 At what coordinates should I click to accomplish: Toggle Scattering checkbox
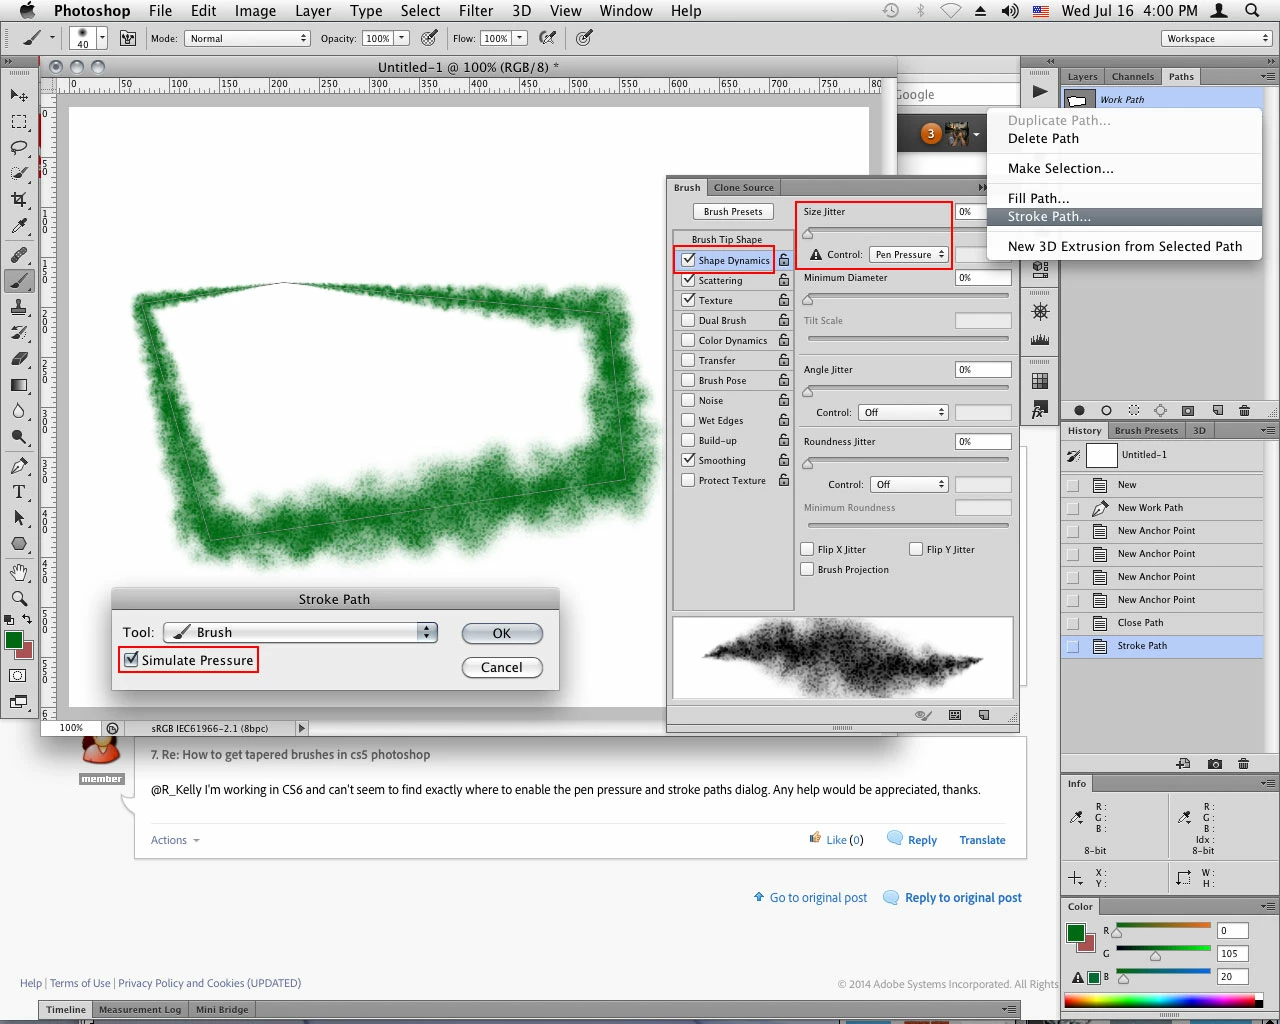tap(688, 280)
